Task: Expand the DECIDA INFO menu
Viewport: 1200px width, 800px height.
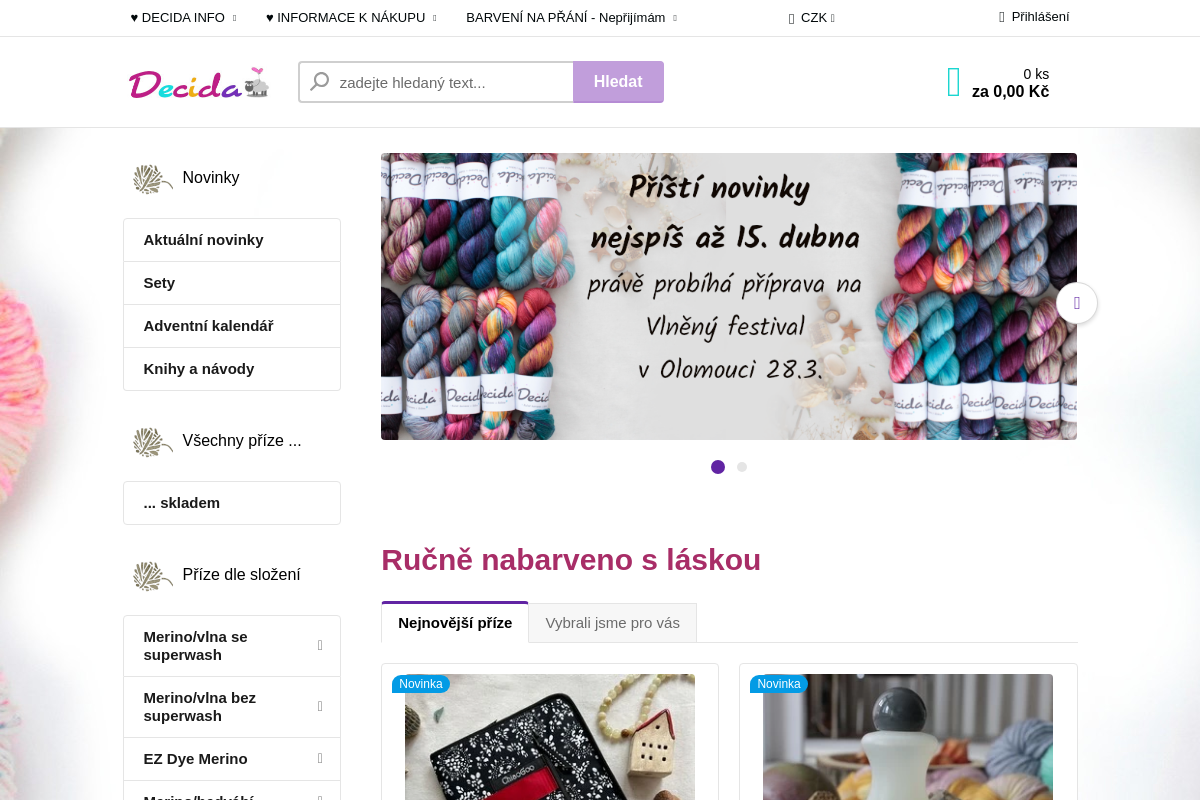Action: pyautogui.click(x=184, y=18)
